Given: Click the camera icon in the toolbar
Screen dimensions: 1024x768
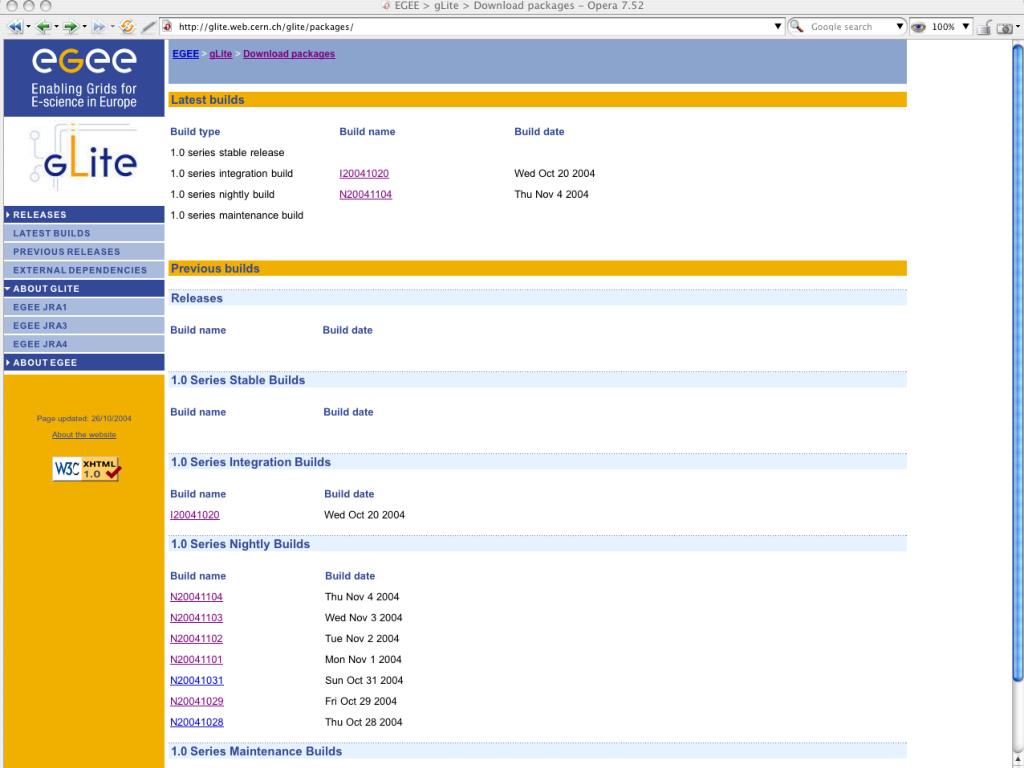Looking at the screenshot, I should click(x=1004, y=27).
